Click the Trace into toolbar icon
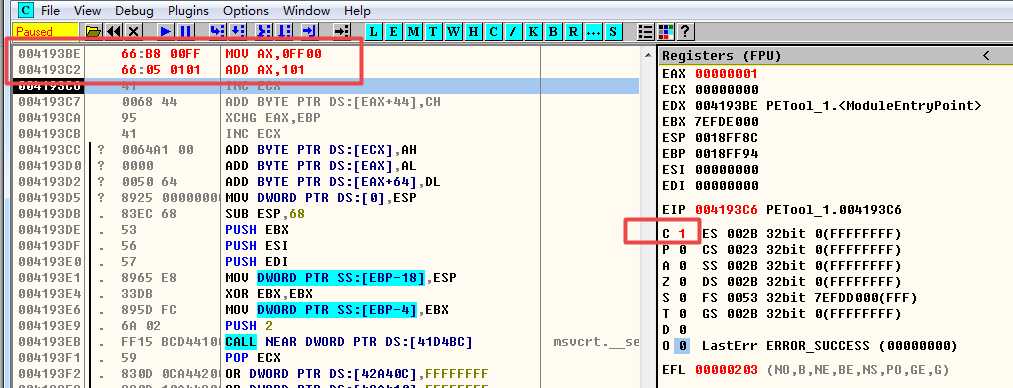 (x=264, y=31)
